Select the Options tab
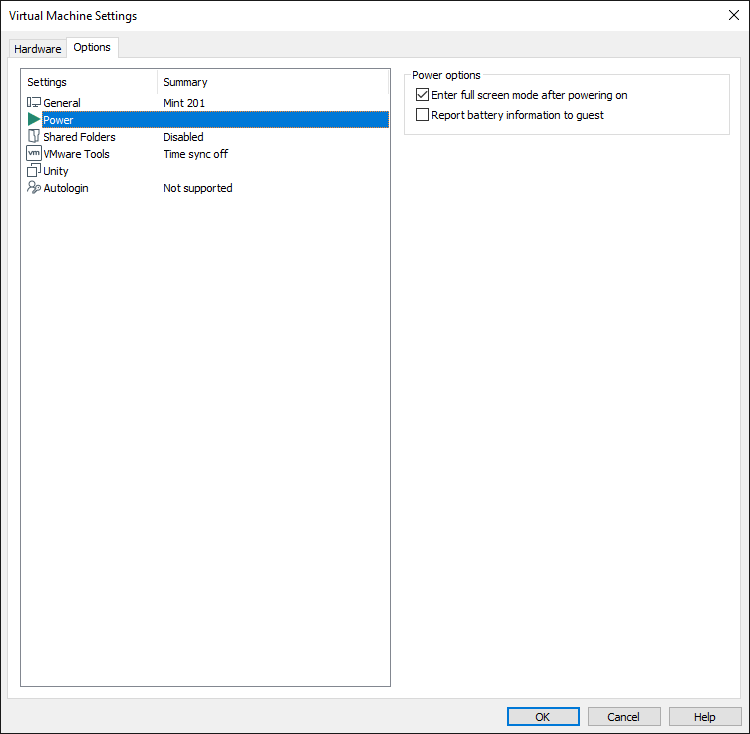The image size is (750, 734). click(x=92, y=47)
